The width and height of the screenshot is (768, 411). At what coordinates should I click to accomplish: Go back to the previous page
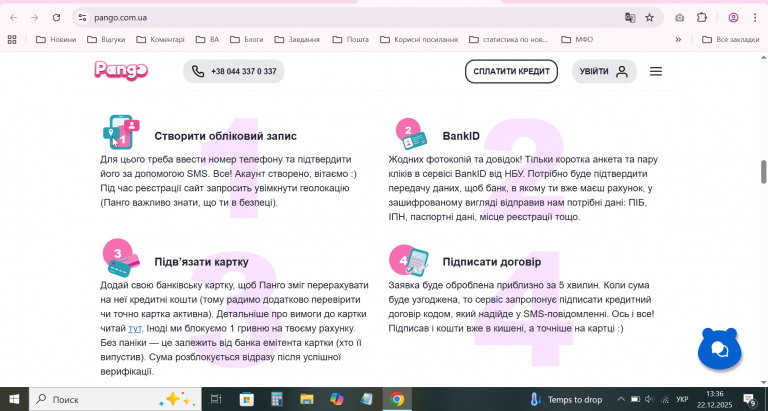[x=13, y=18]
